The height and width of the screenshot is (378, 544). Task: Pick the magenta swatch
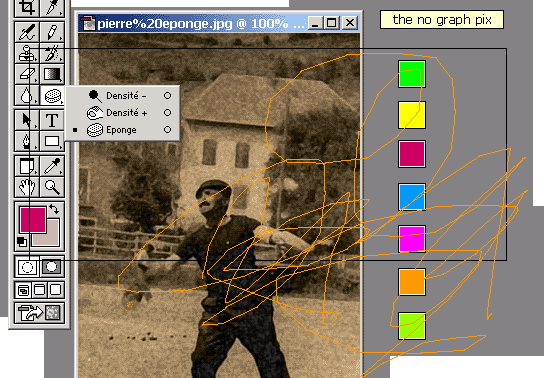click(x=412, y=239)
